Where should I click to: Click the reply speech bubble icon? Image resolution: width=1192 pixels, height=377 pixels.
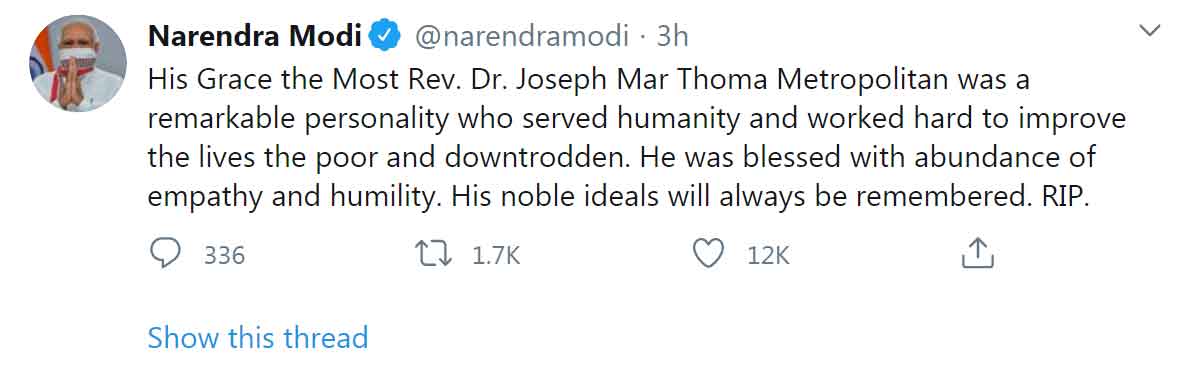[x=166, y=255]
